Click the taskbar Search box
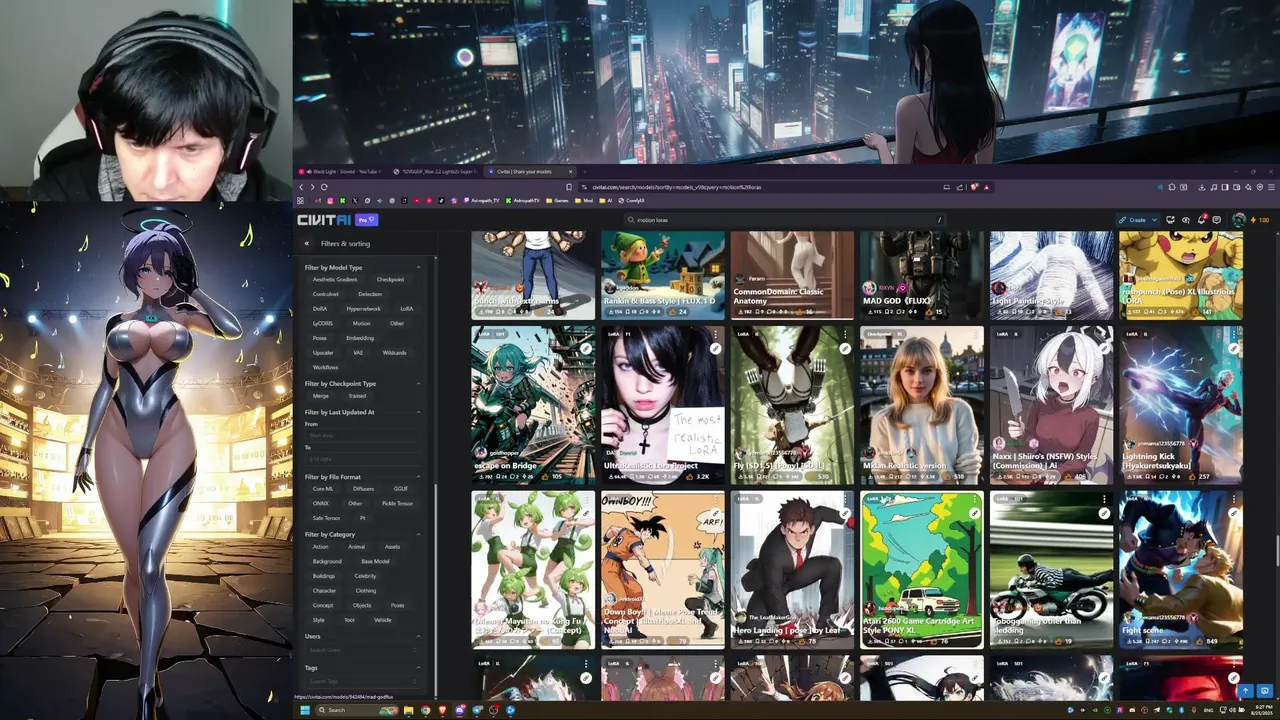The height and width of the screenshot is (720, 1280). coord(357,710)
